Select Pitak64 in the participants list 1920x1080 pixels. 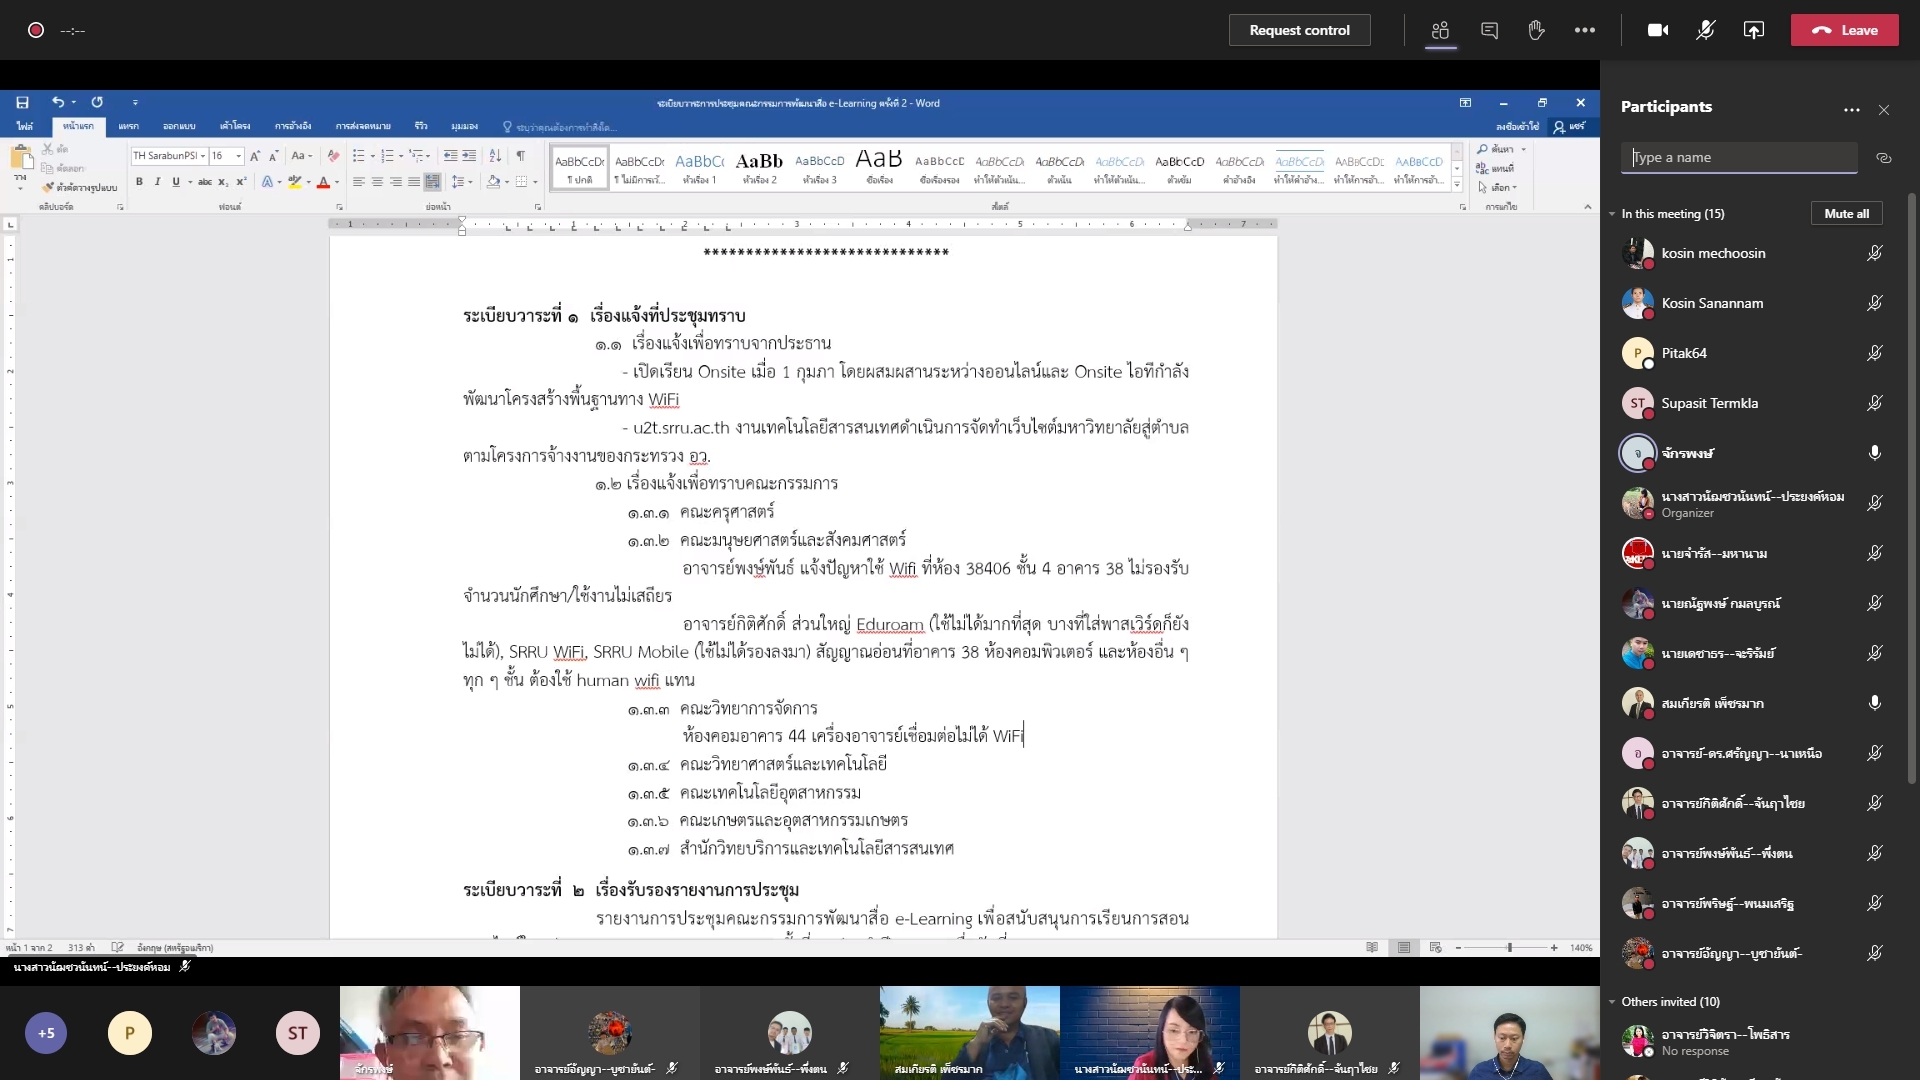(x=1684, y=353)
